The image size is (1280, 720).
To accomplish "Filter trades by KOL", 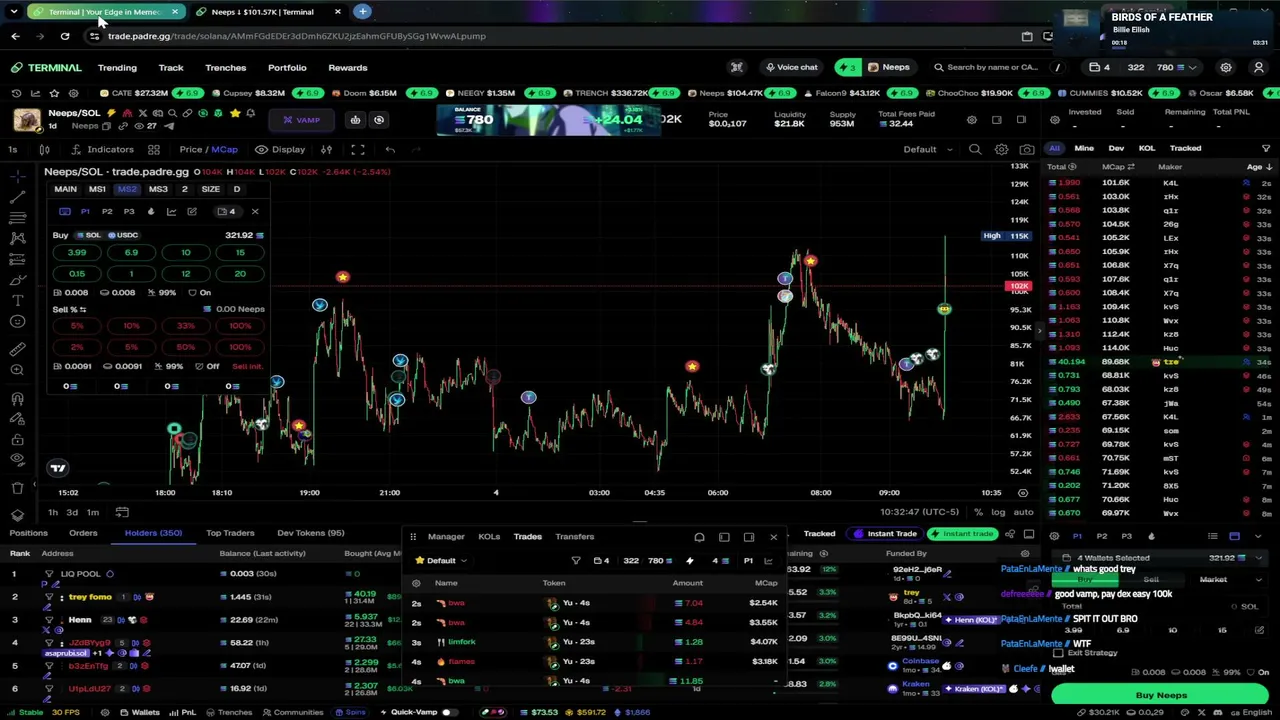I will tap(1147, 148).
